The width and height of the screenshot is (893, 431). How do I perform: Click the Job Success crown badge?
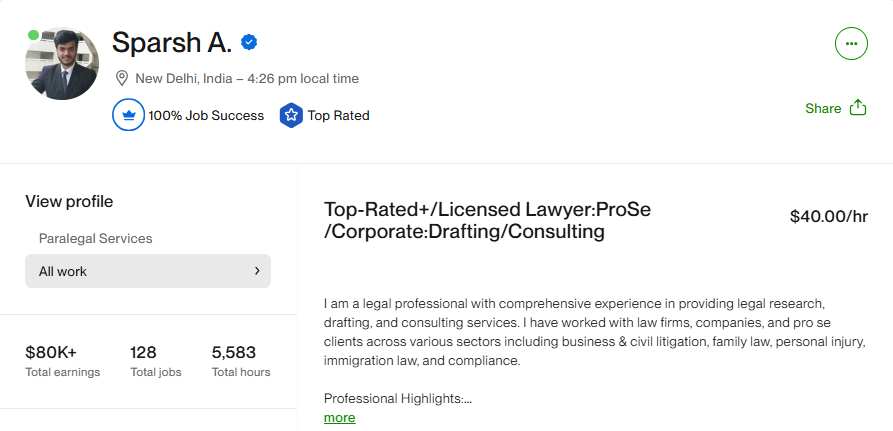(x=128, y=115)
